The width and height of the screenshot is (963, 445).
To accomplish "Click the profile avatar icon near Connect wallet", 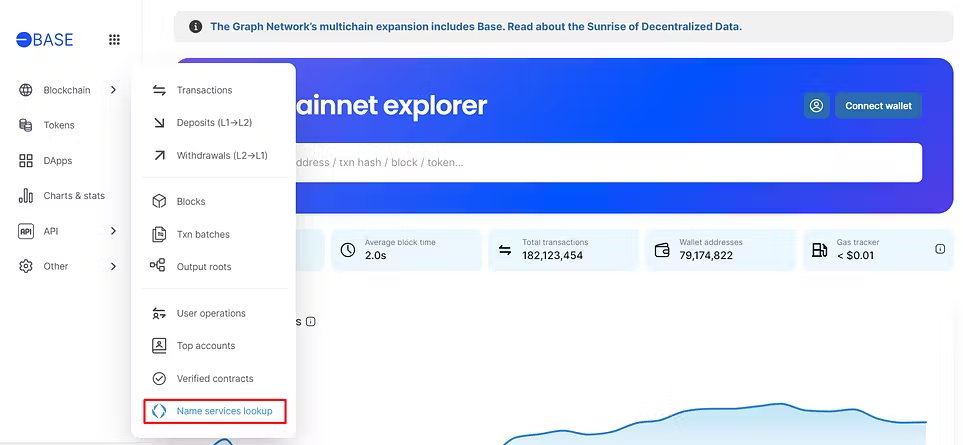I will coord(816,106).
